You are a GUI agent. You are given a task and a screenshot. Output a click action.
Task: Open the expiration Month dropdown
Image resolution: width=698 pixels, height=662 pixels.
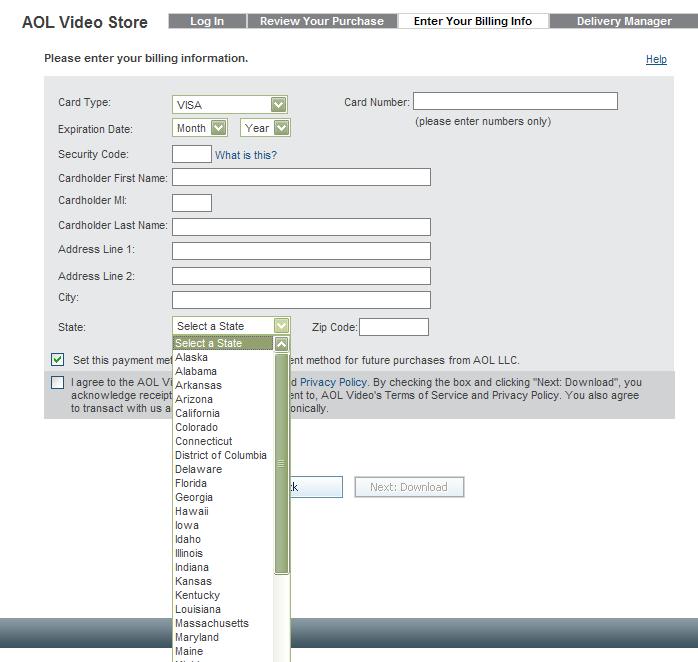click(200, 128)
